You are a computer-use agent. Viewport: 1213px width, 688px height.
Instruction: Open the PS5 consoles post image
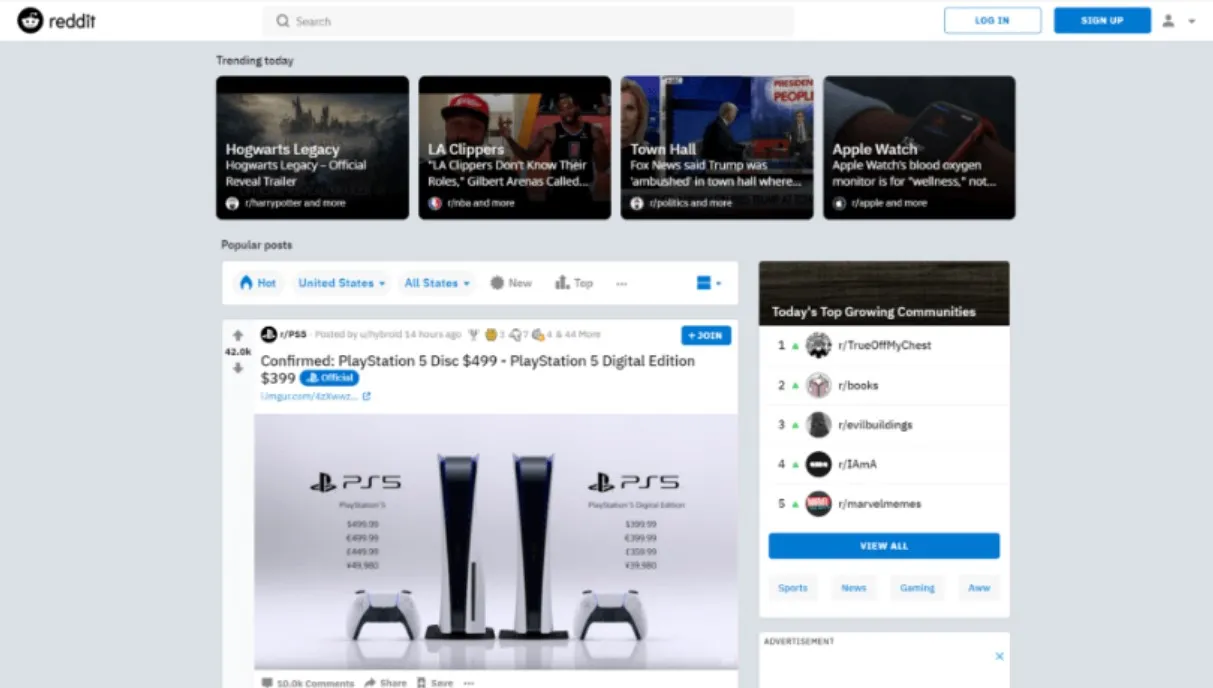(496, 542)
